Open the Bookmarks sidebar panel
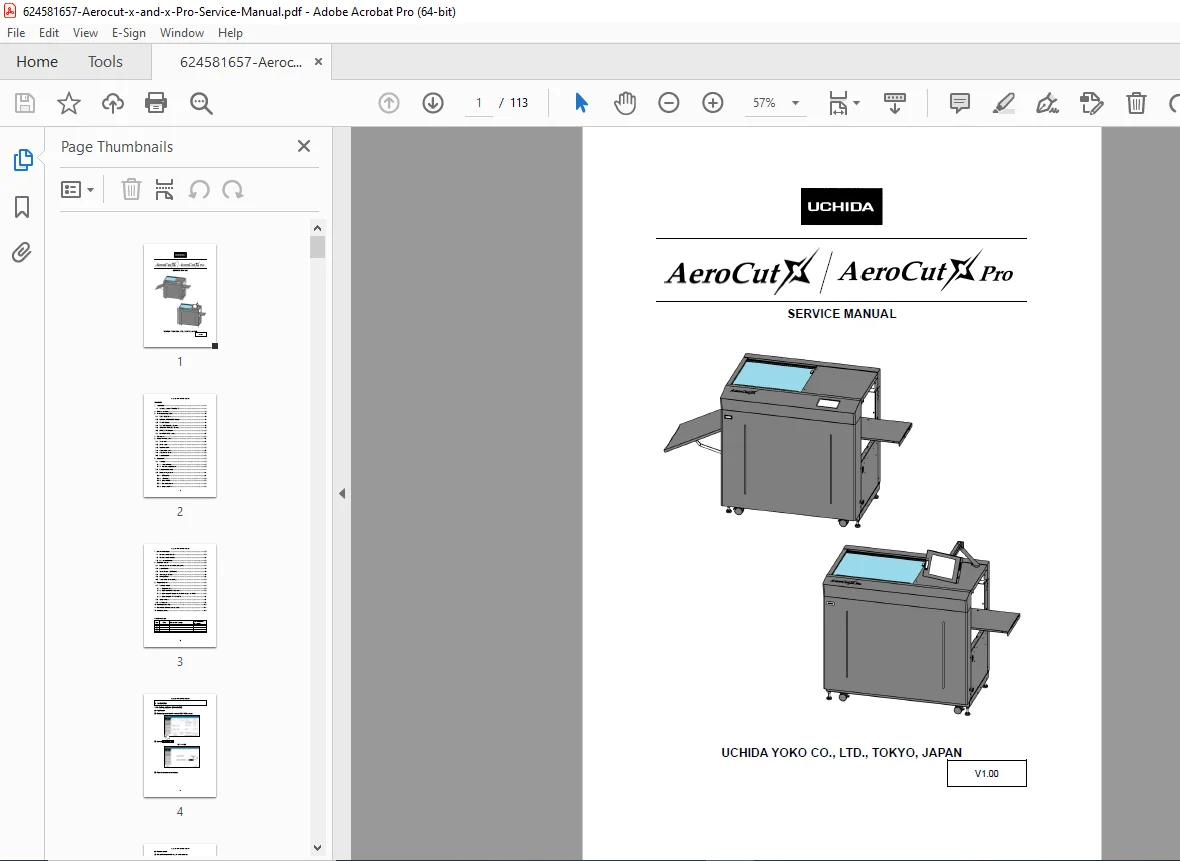Image resolution: width=1180 pixels, height=861 pixels. (x=22, y=207)
